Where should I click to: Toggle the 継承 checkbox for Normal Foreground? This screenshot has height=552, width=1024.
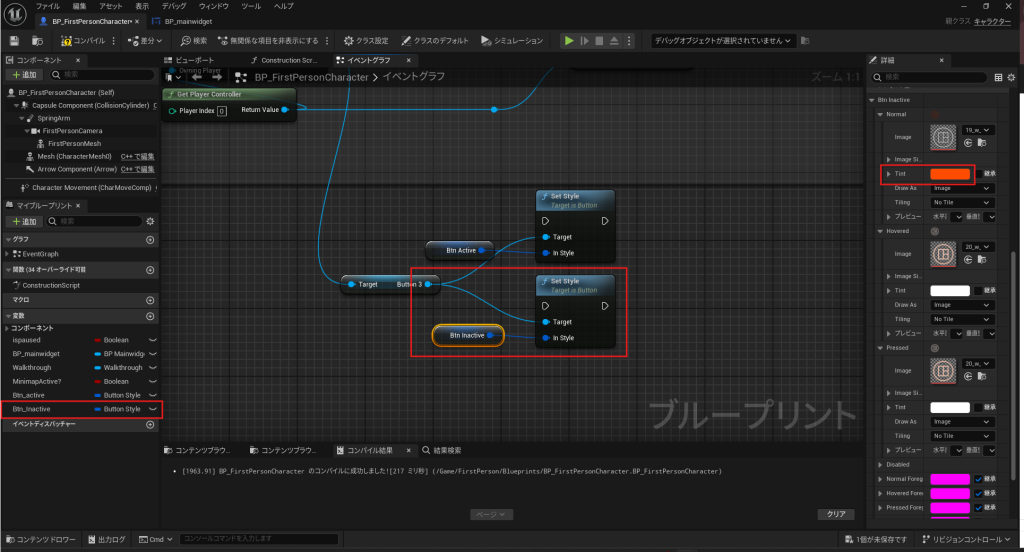point(979,479)
